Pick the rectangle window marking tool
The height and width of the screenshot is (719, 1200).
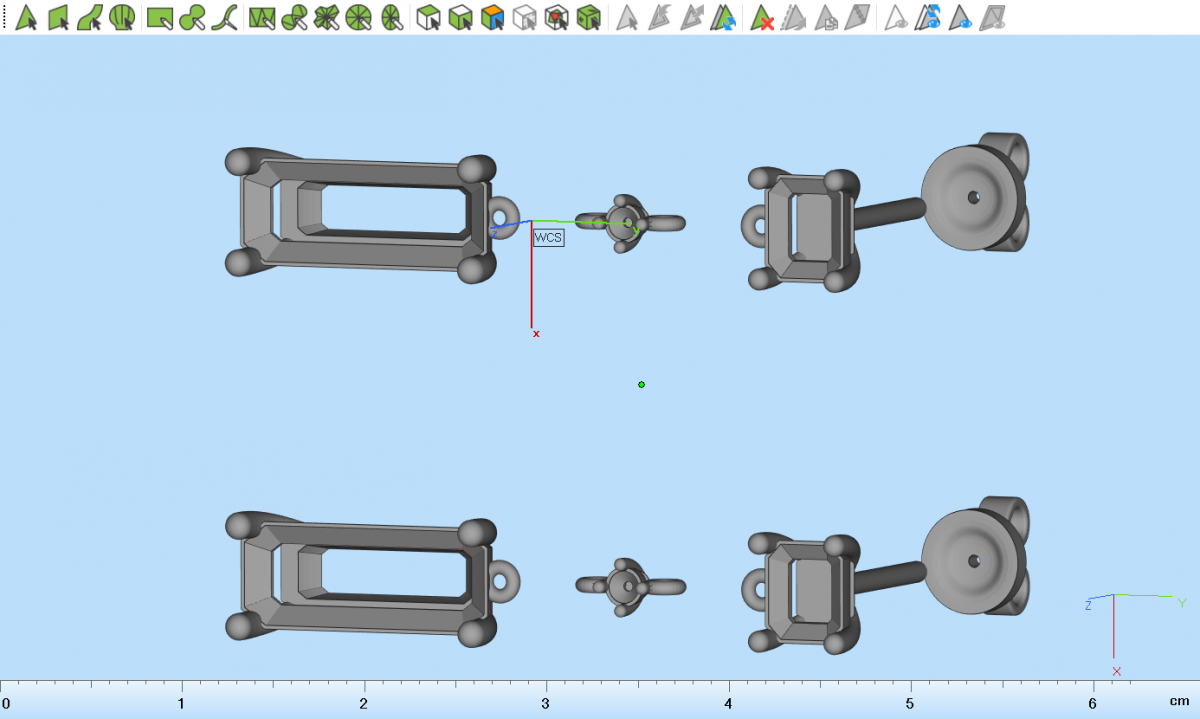coord(160,17)
